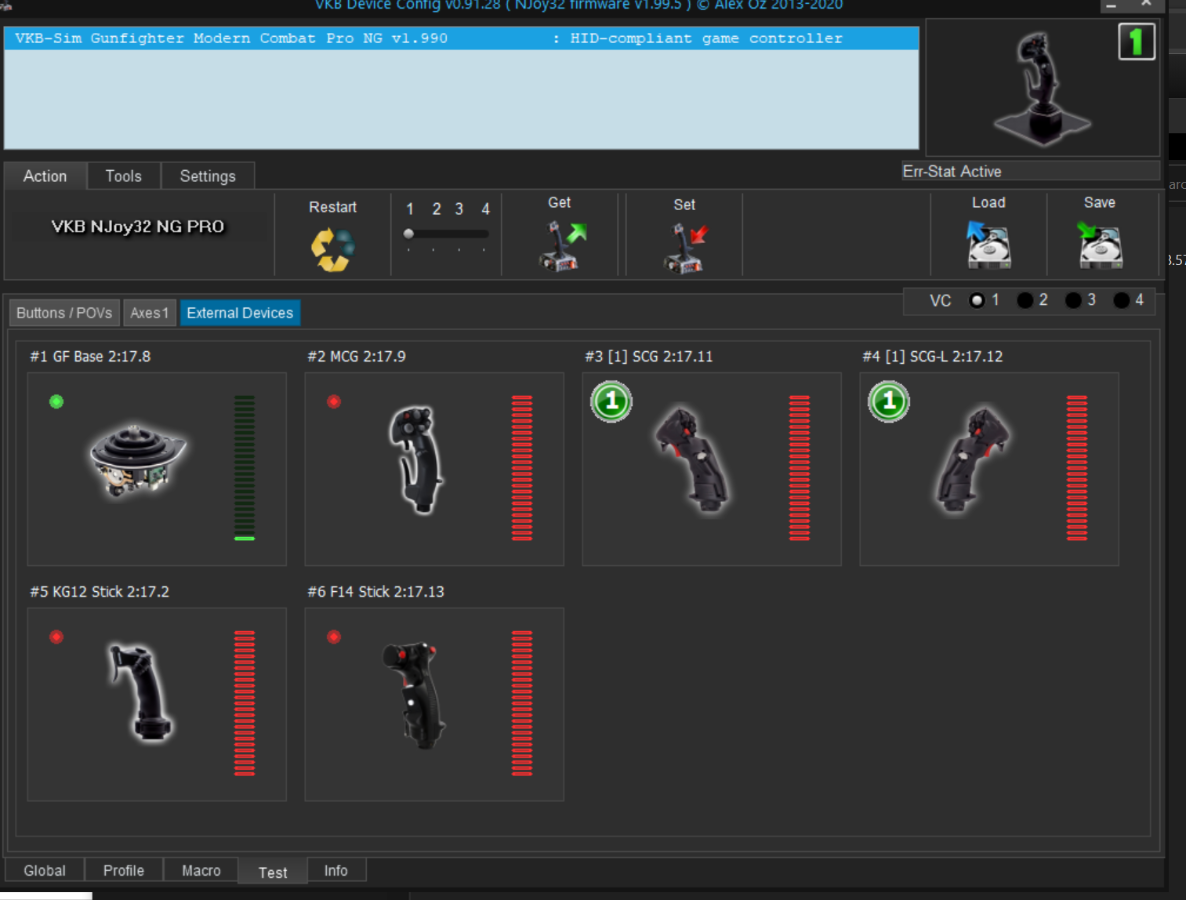Click the '#4 [1] SCG-L 2:17.12' label

click(932, 356)
